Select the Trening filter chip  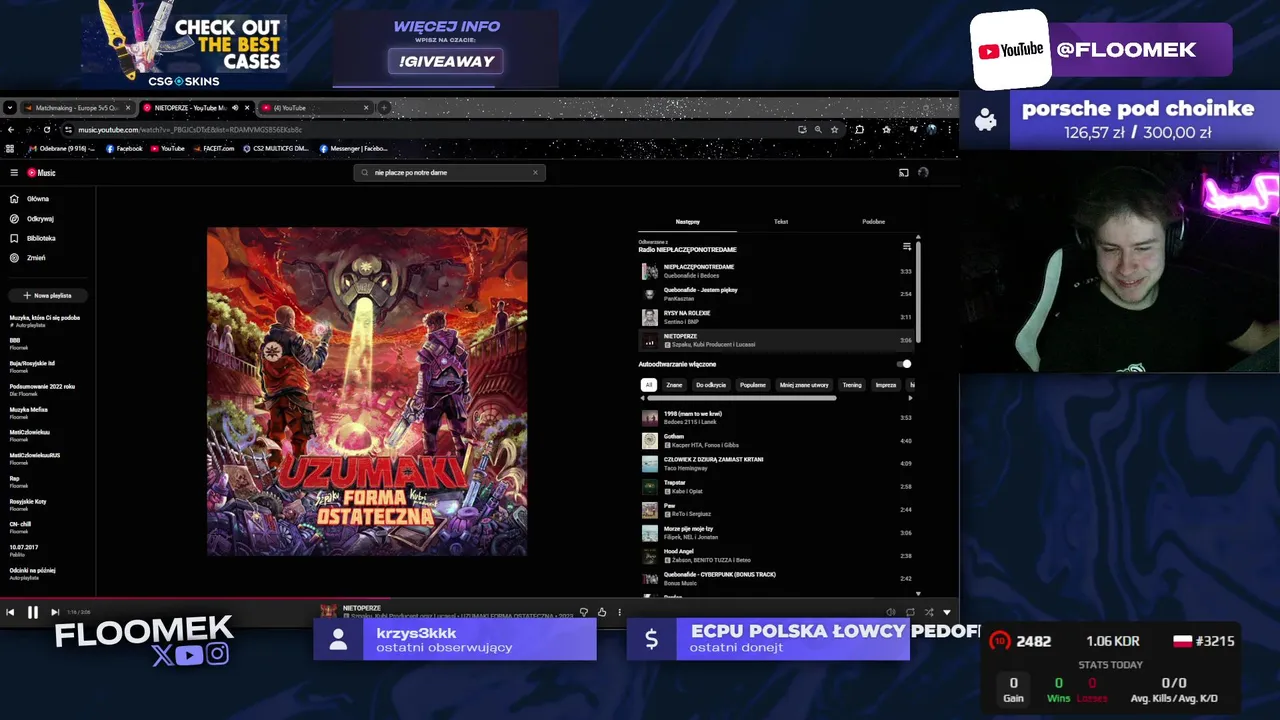click(852, 385)
